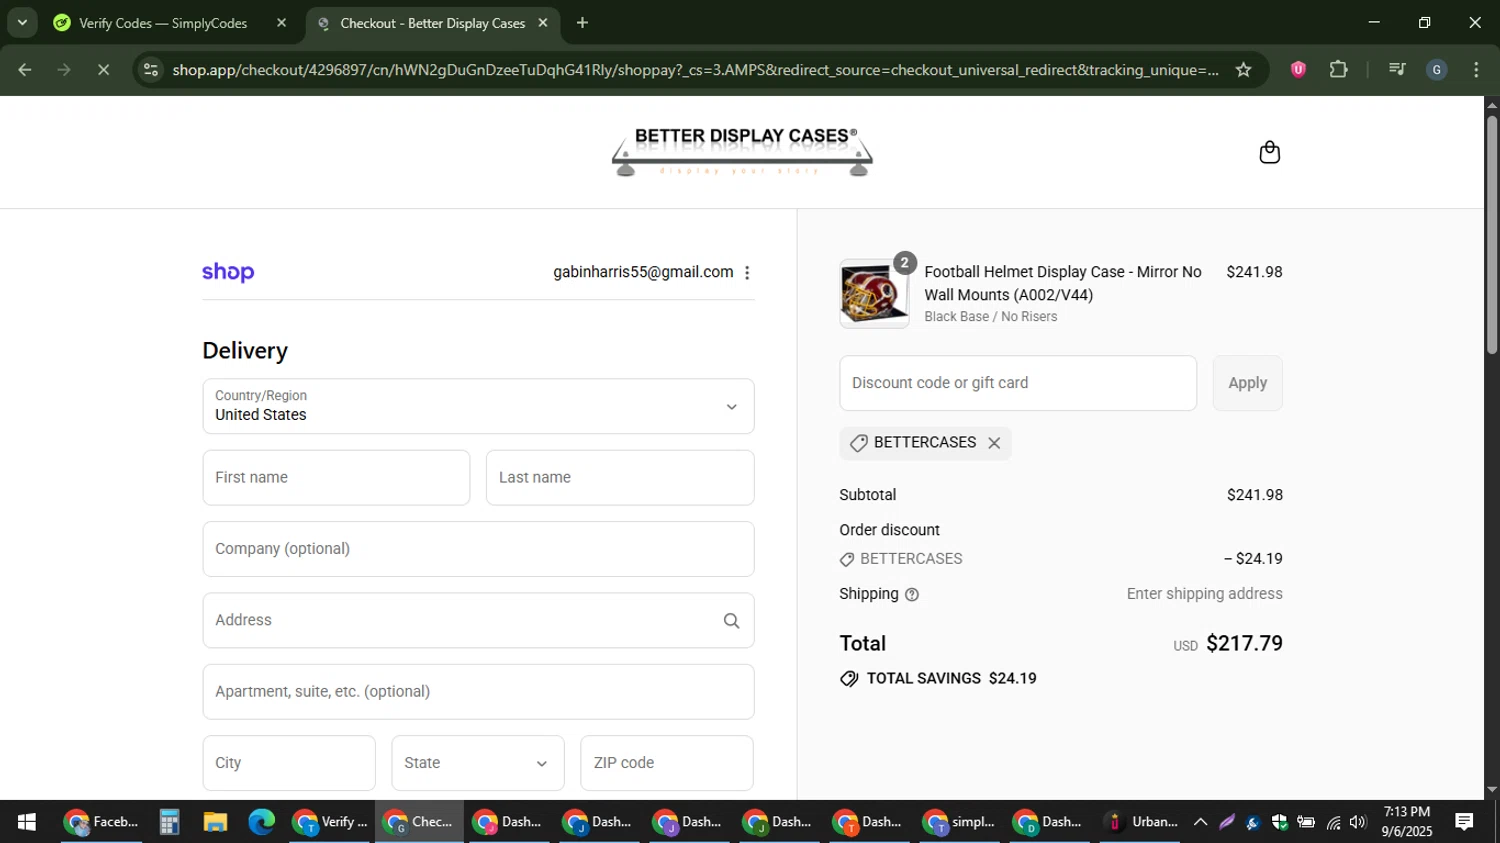The image size is (1500, 843).
Task: Open the tab search dropdown arrow
Action: point(22,22)
